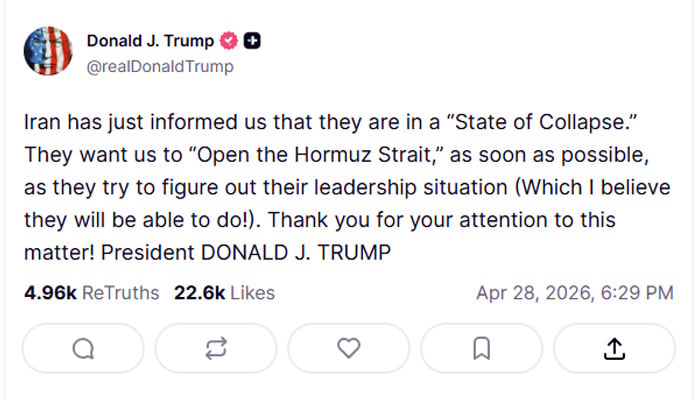Open the flag-patterned profile avatar
This screenshot has height=400, width=700.
point(47,53)
